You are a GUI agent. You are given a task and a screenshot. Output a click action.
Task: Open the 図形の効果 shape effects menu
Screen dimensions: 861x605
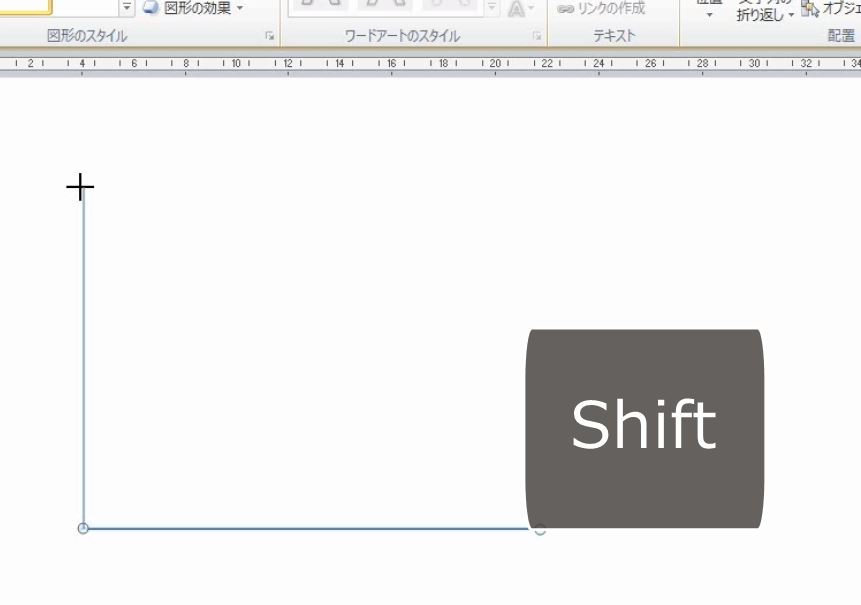point(192,8)
